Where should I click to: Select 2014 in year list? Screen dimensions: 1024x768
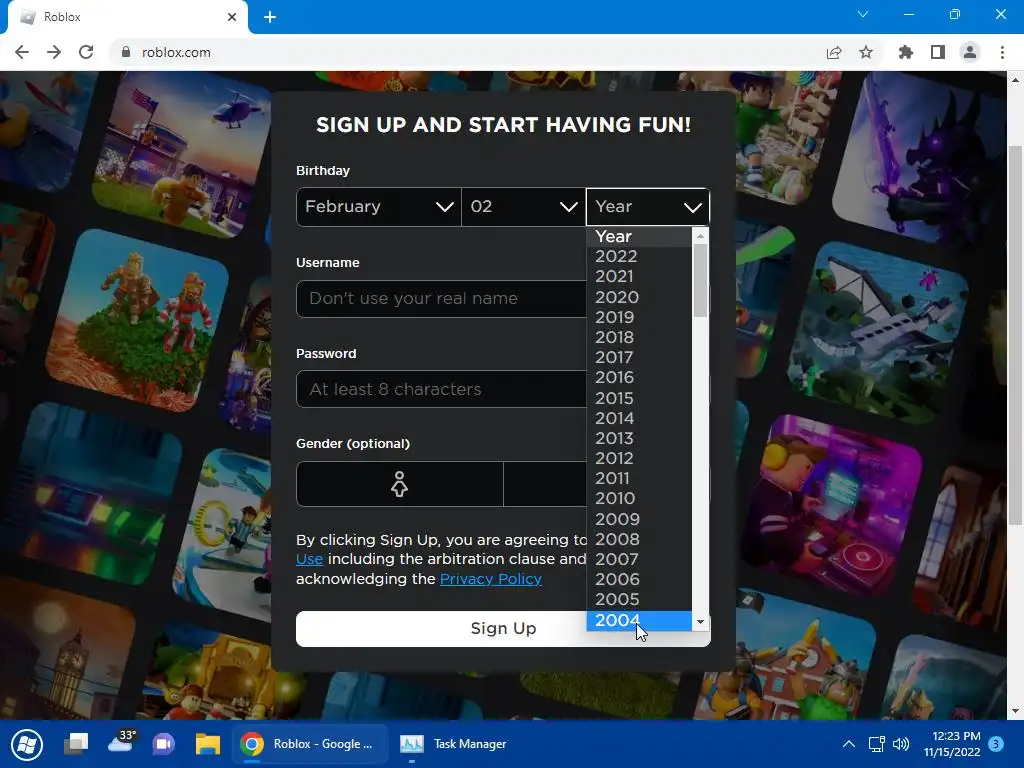pyautogui.click(x=639, y=418)
